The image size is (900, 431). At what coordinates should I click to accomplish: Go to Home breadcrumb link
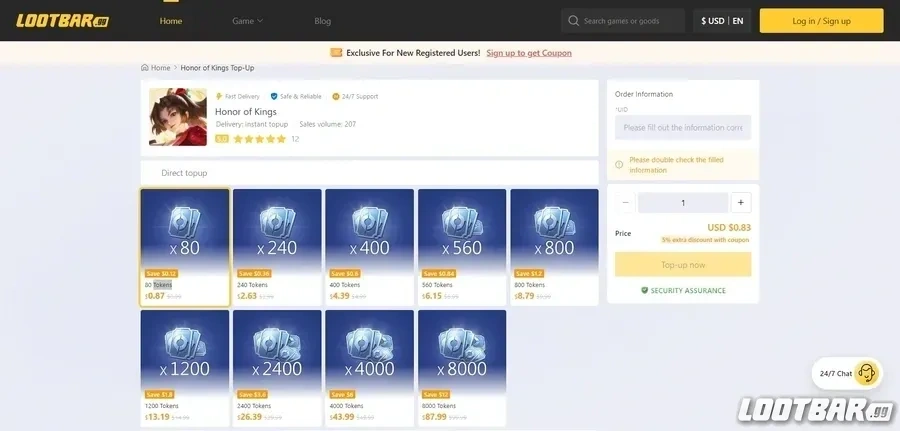tap(160, 68)
